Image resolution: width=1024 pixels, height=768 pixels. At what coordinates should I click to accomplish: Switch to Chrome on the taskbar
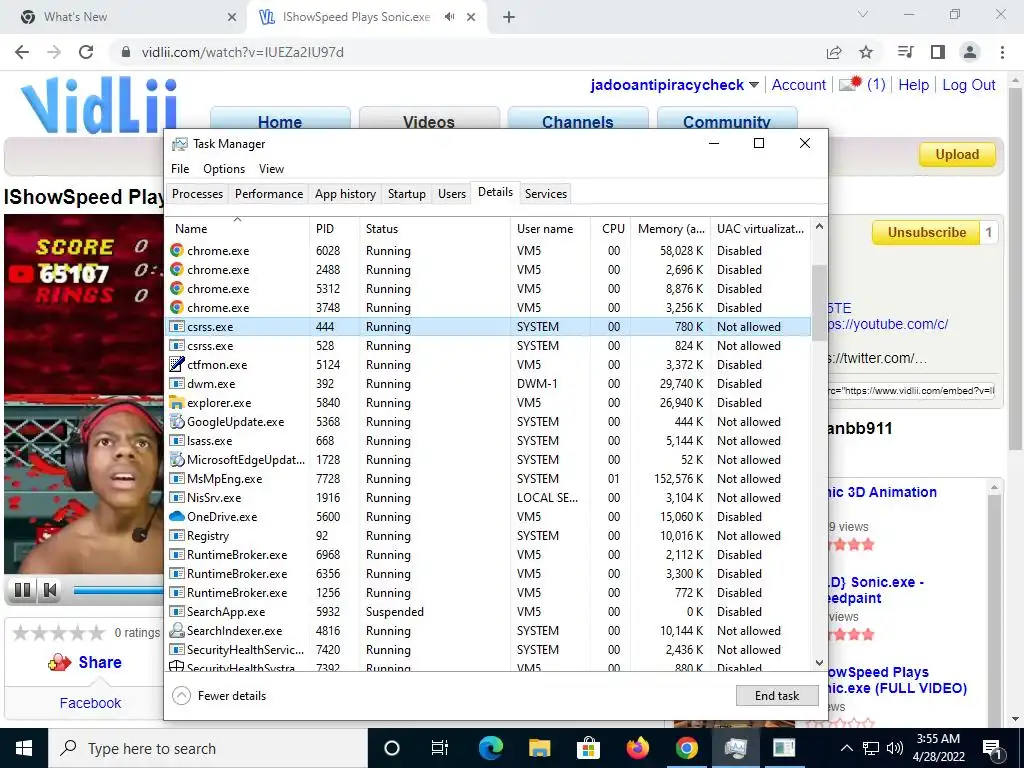[686, 748]
